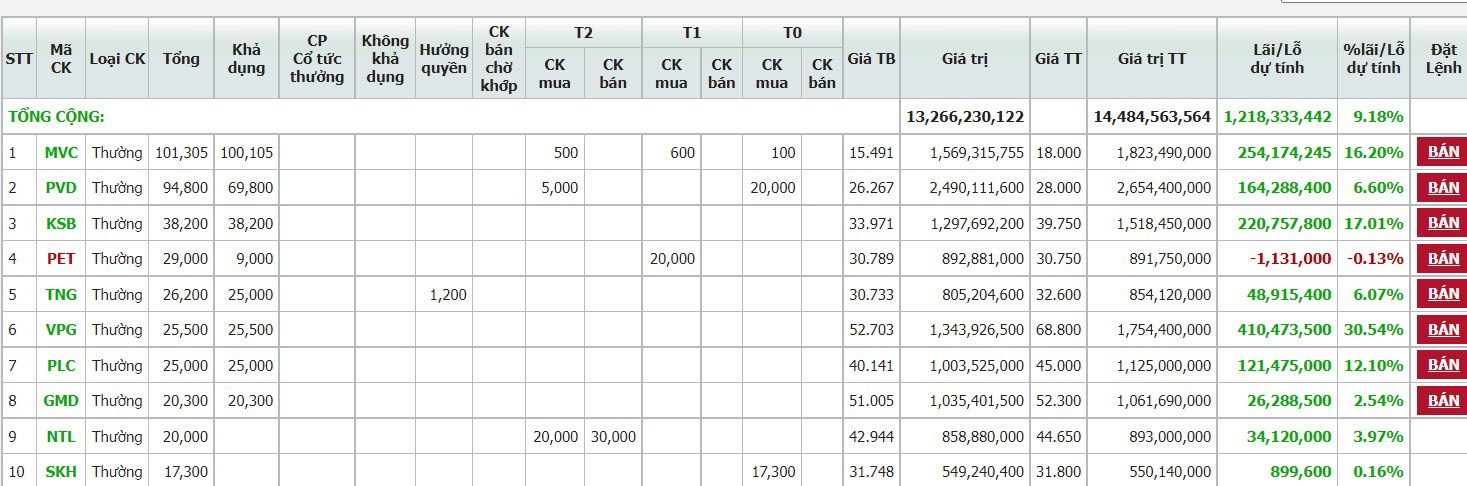The image size is (1467, 486).
Task: Click the Tổng column header
Action: coord(182,58)
